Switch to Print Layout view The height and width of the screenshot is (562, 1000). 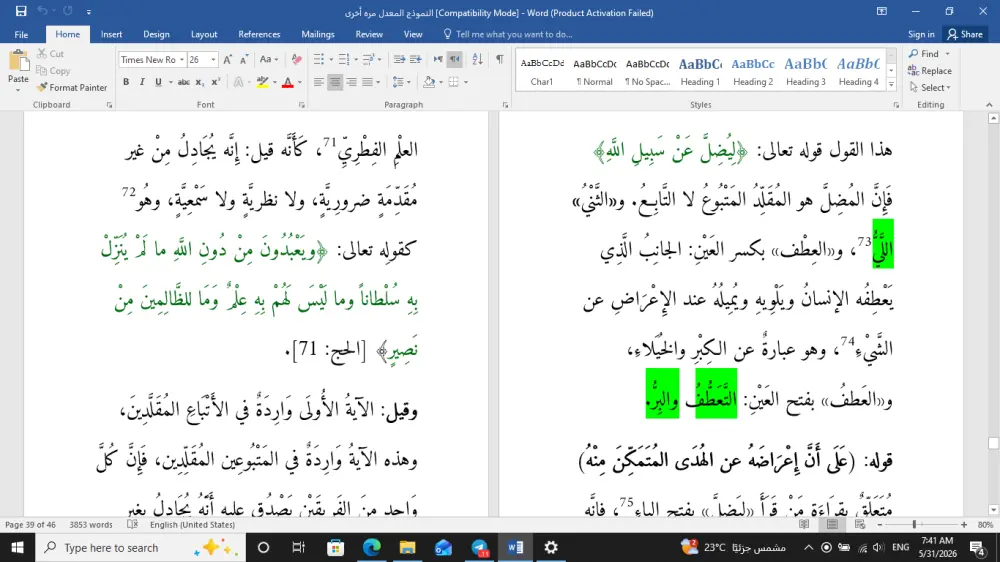[x=832, y=524]
